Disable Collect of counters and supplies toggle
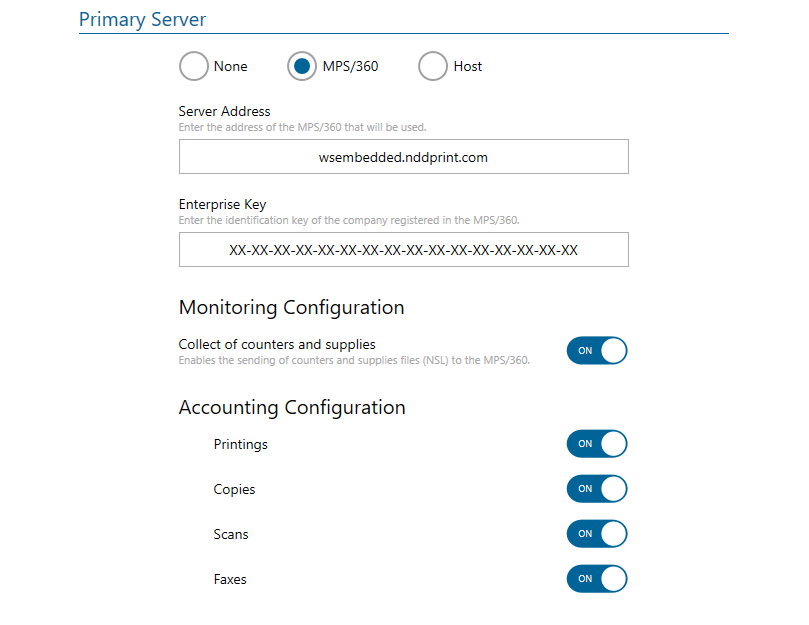809x625 pixels. (597, 351)
